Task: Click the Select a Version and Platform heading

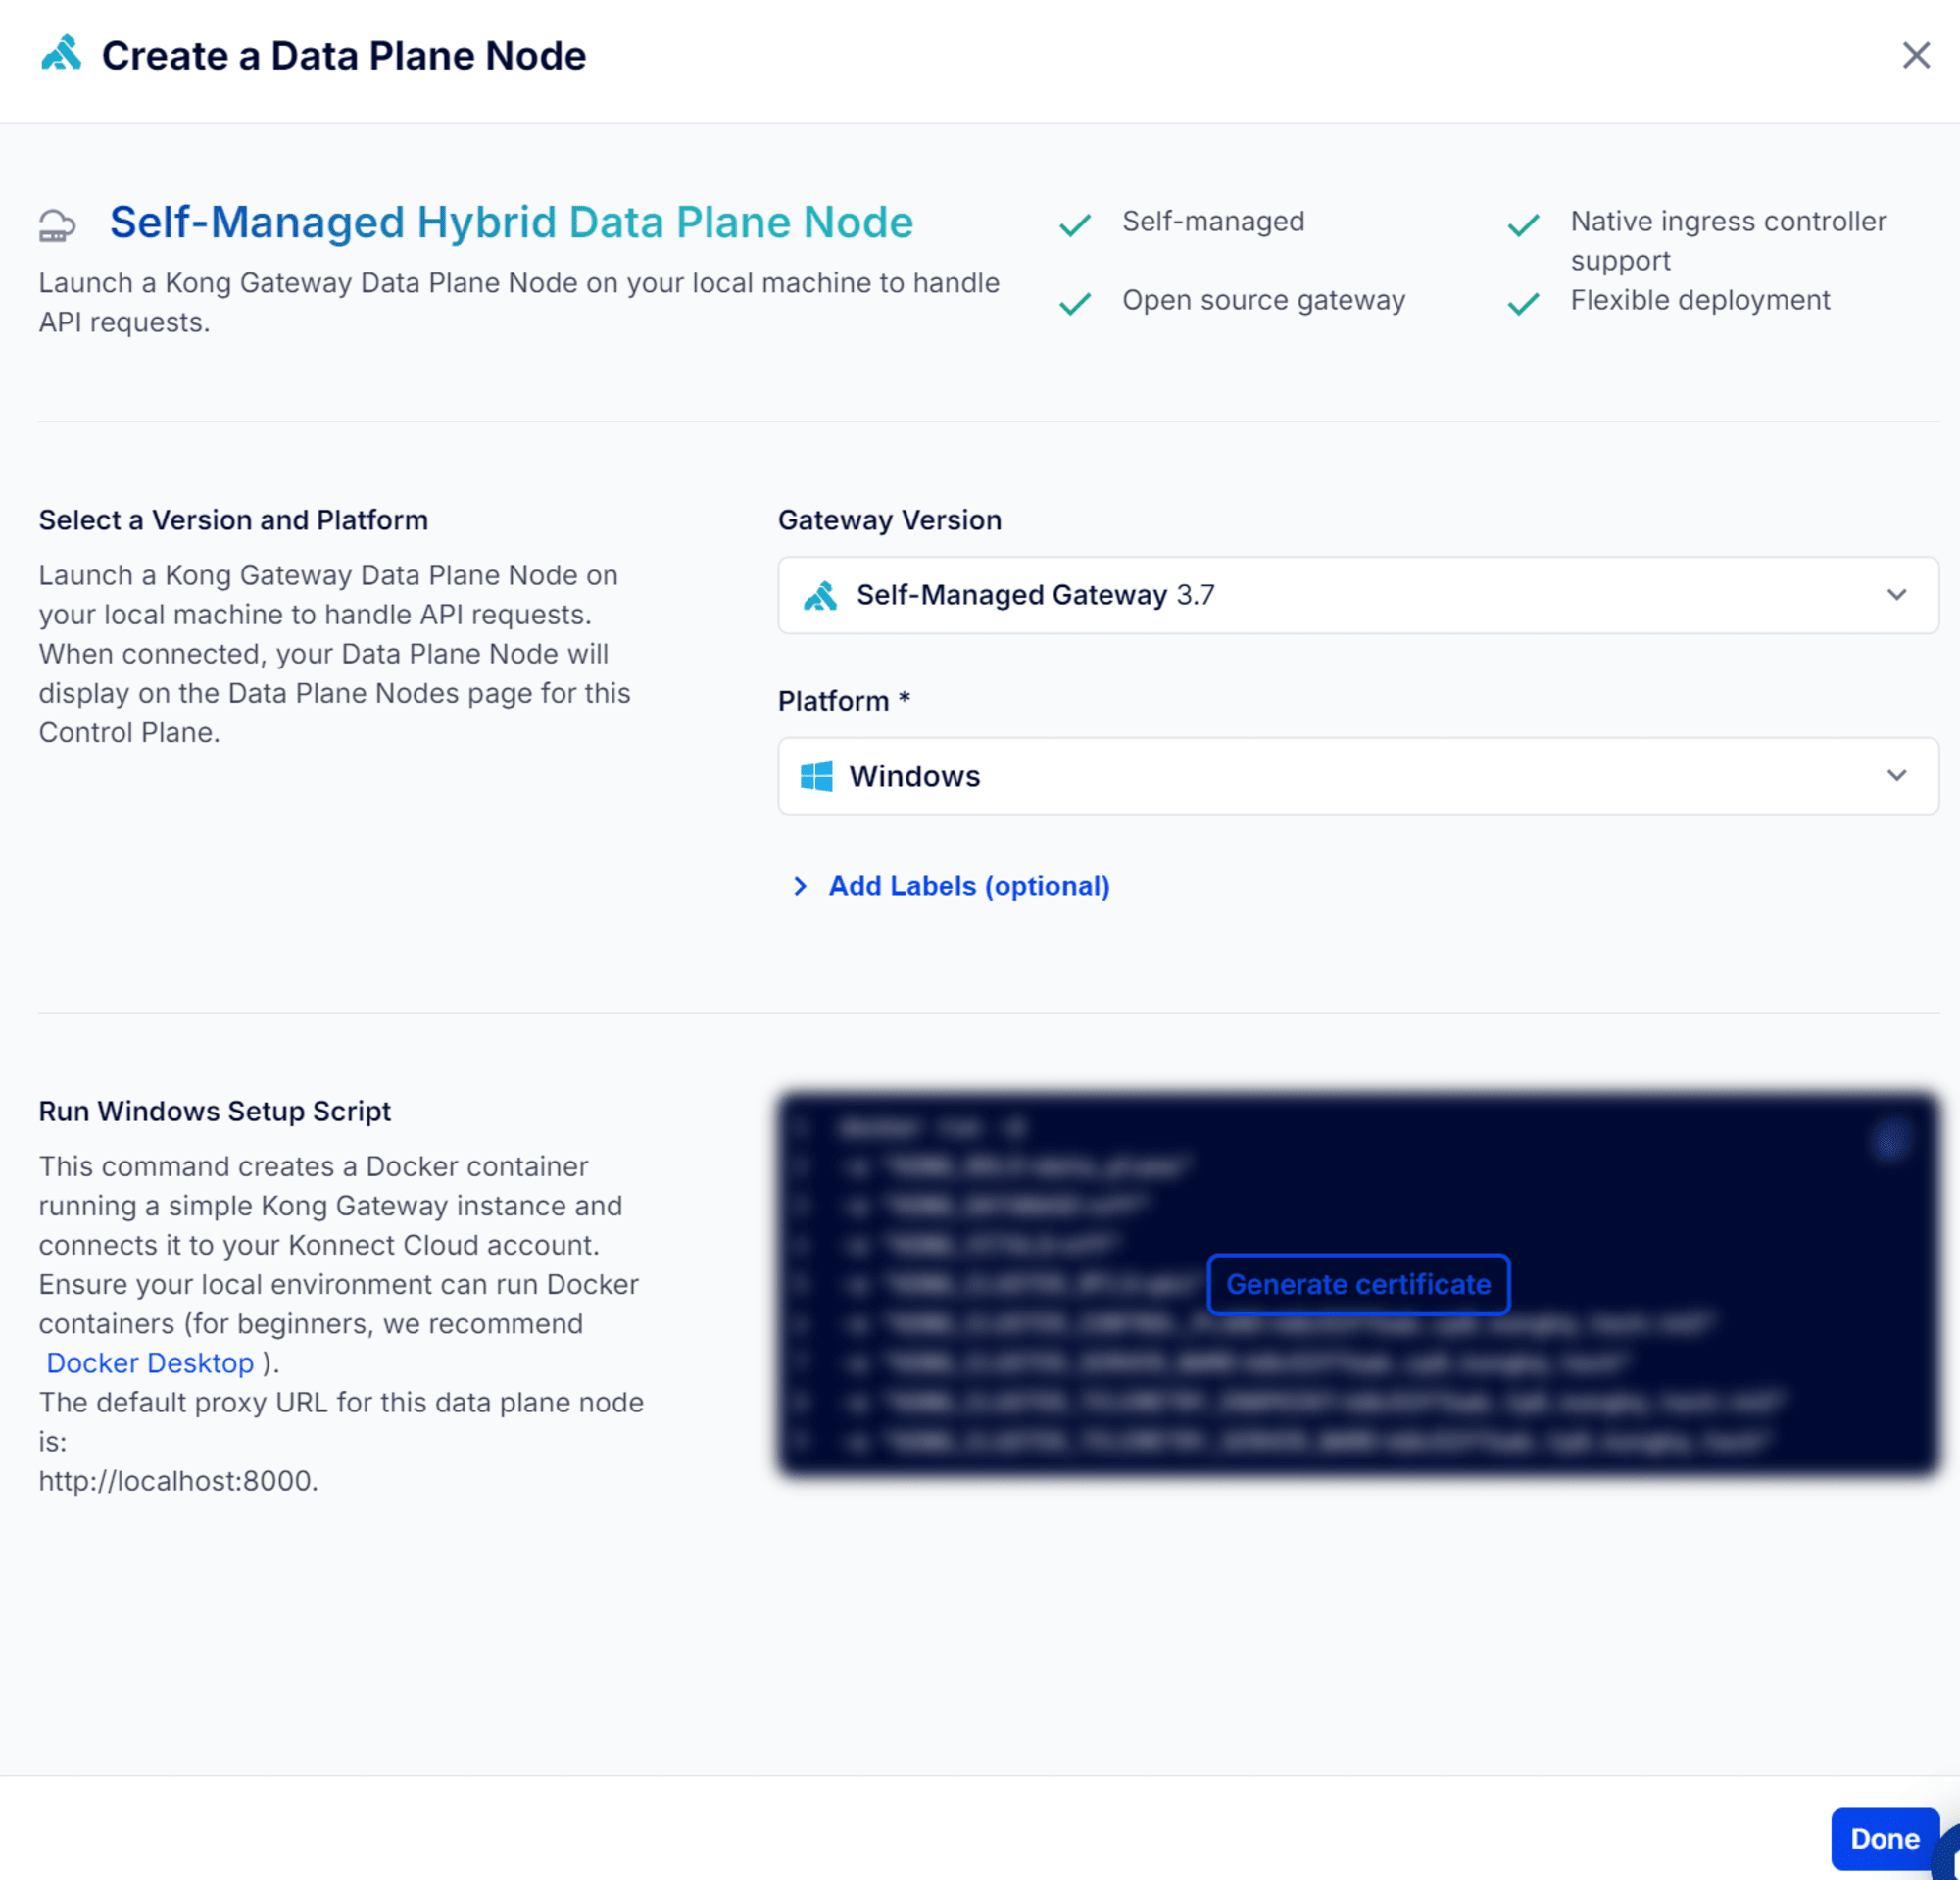Action: point(233,520)
